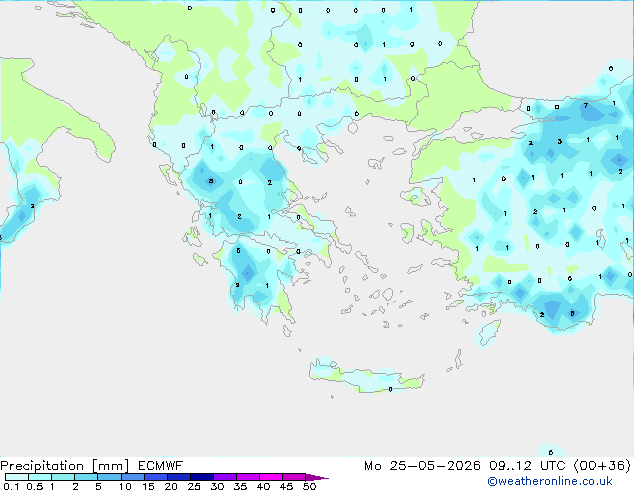Click the '25' legend scale label

tap(194, 486)
